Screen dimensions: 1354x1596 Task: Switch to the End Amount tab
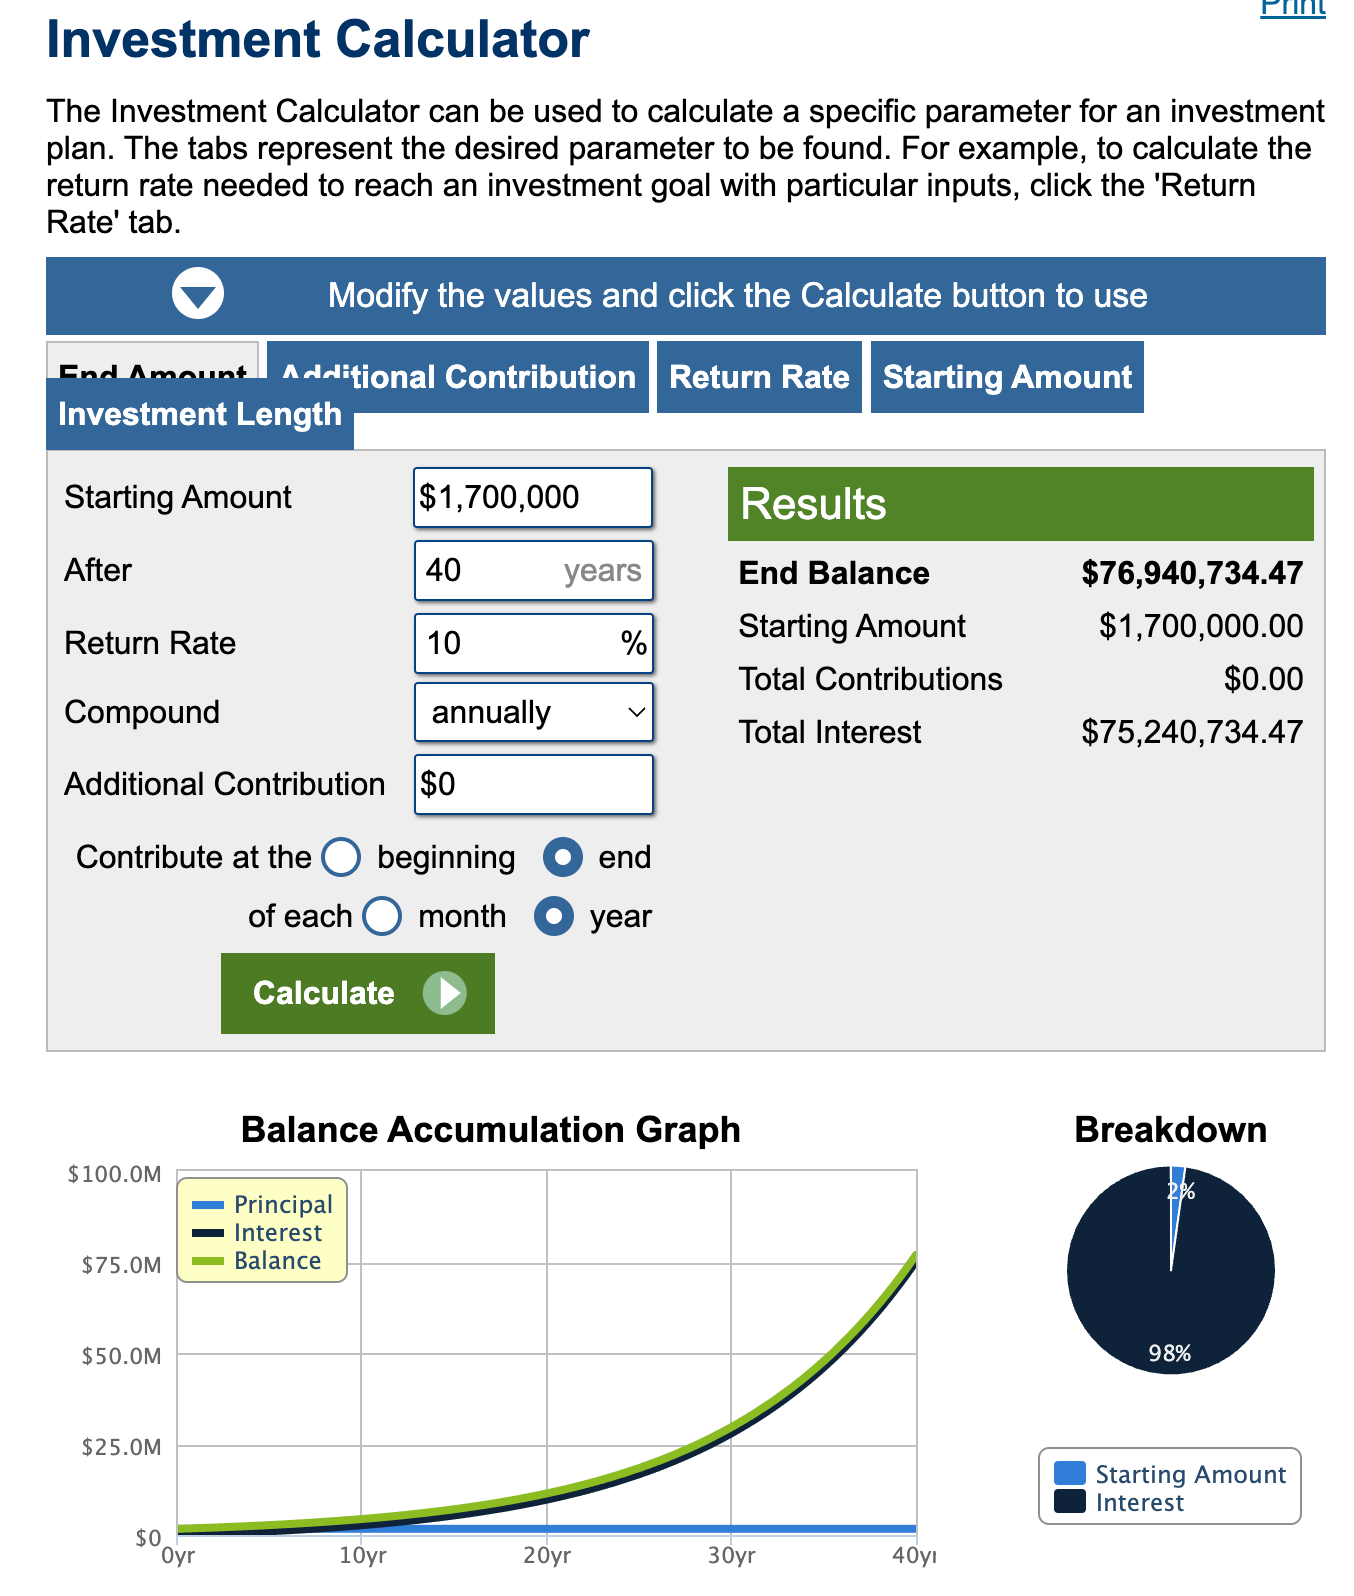coord(153,362)
